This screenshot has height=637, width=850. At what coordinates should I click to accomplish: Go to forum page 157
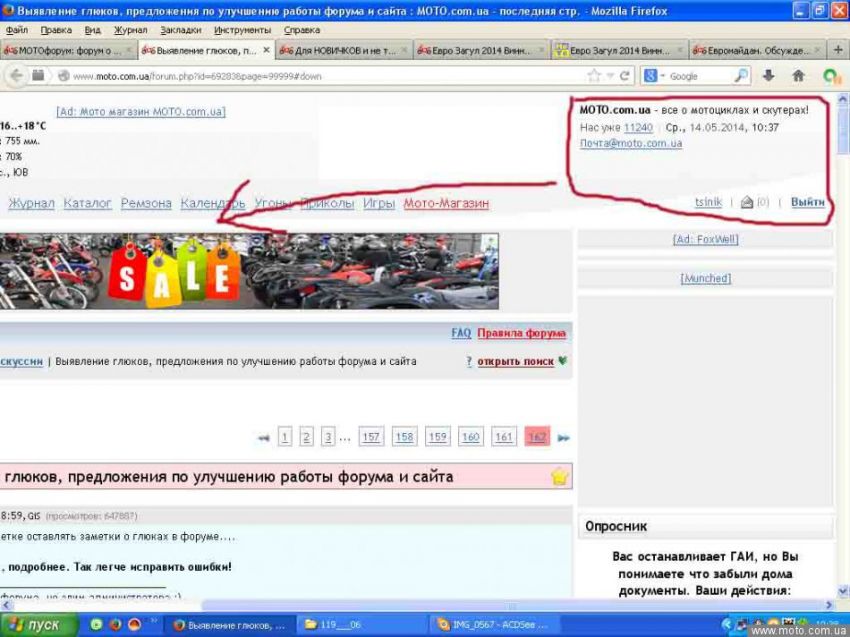click(x=371, y=437)
